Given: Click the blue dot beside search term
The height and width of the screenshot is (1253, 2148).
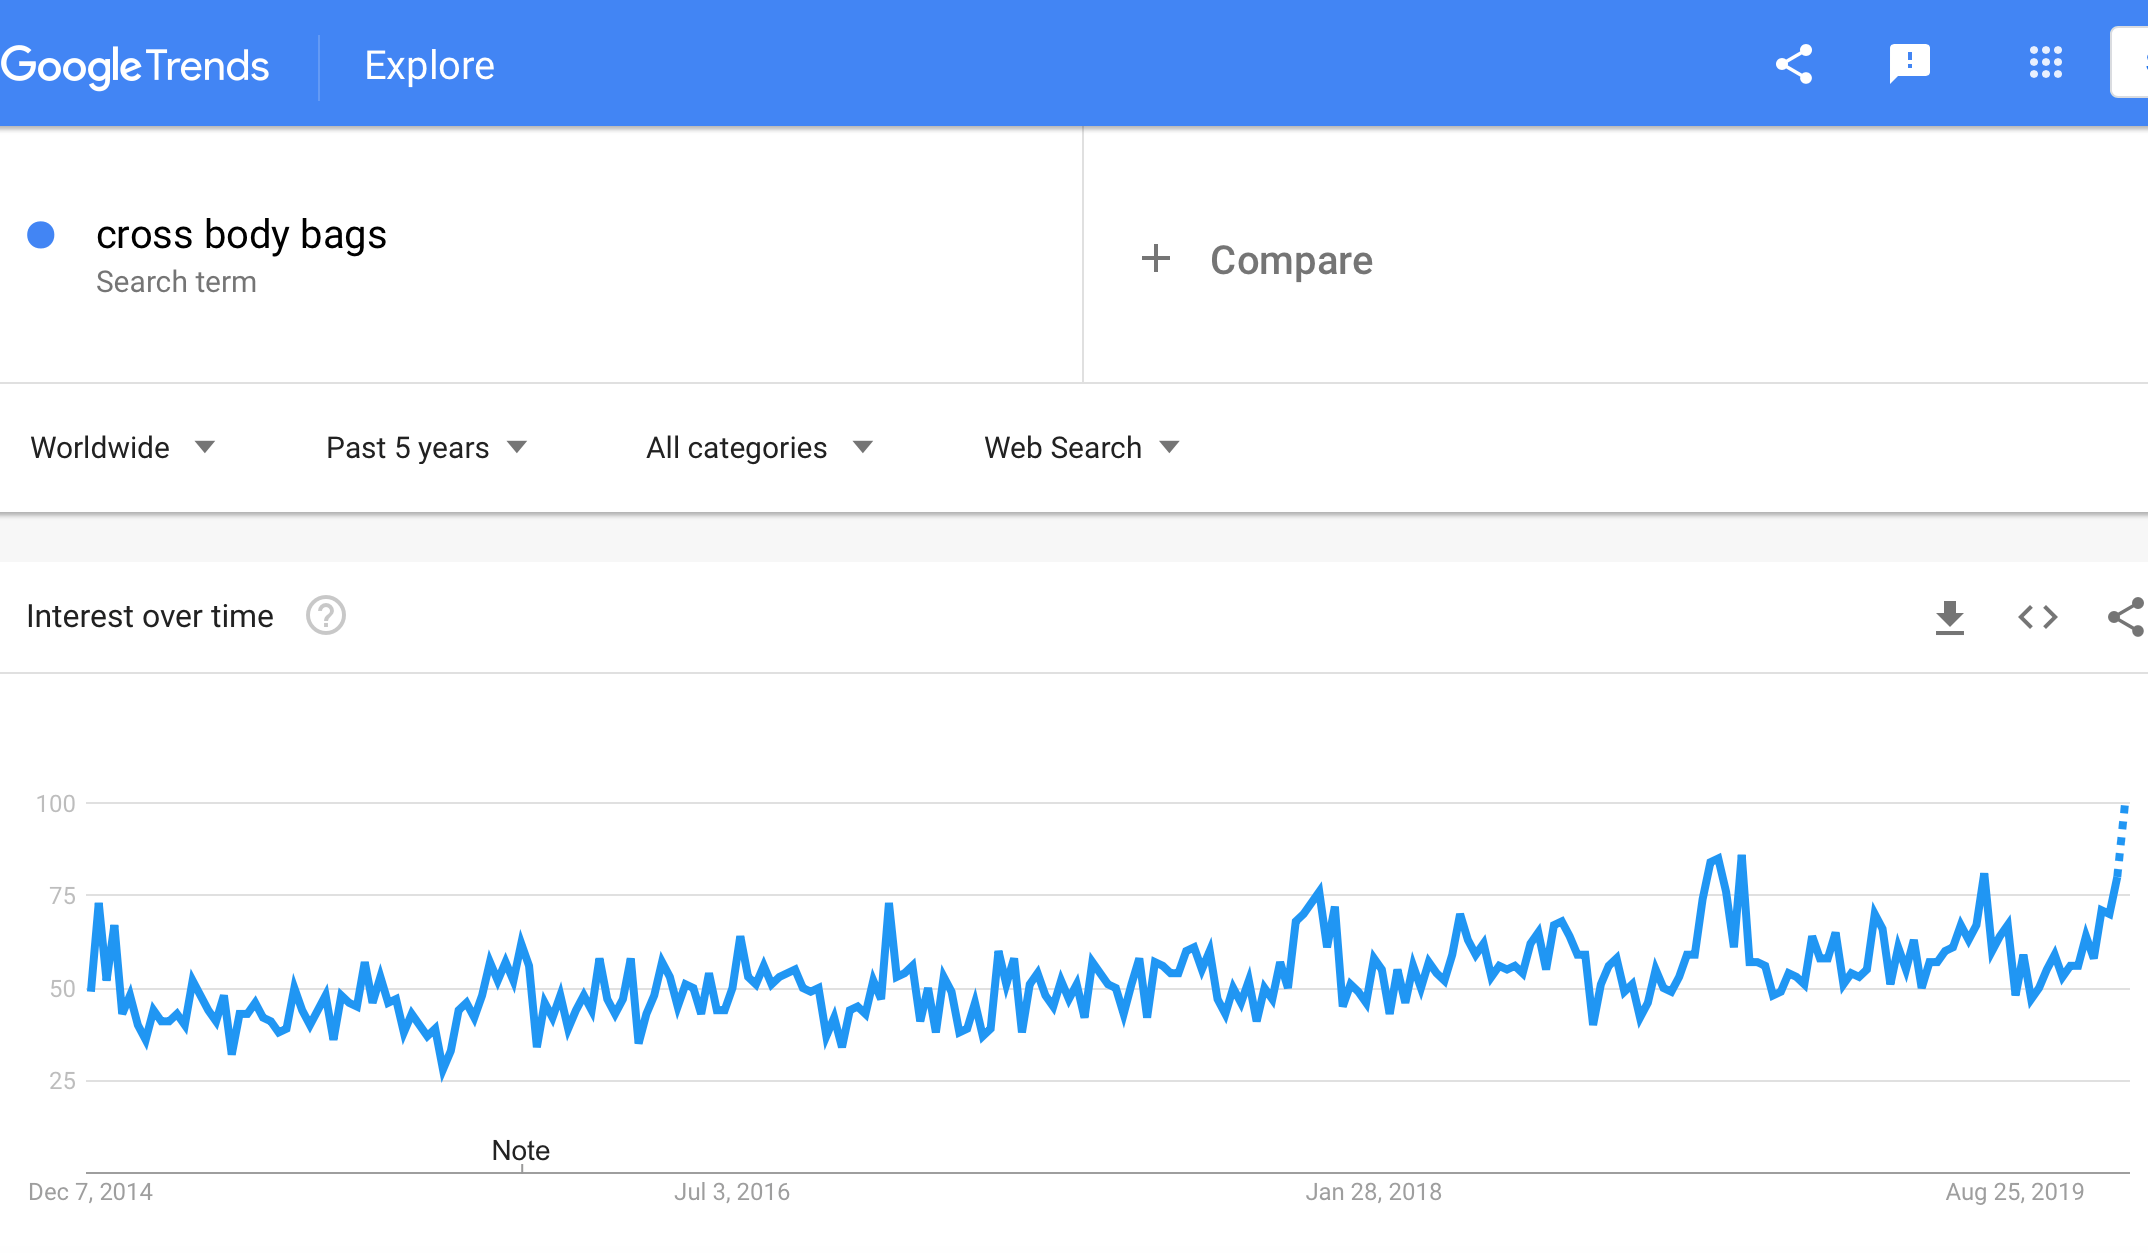Looking at the screenshot, I should click(41, 235).
